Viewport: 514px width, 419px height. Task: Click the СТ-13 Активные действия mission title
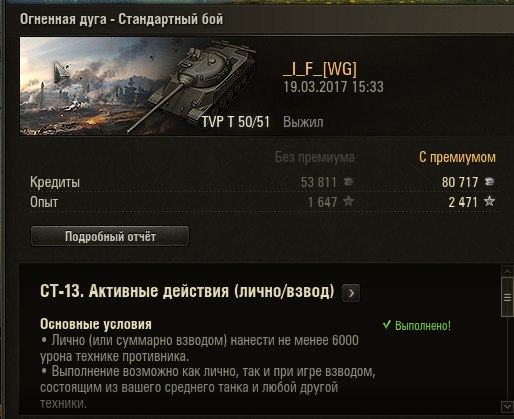click(x=187, y=291)
